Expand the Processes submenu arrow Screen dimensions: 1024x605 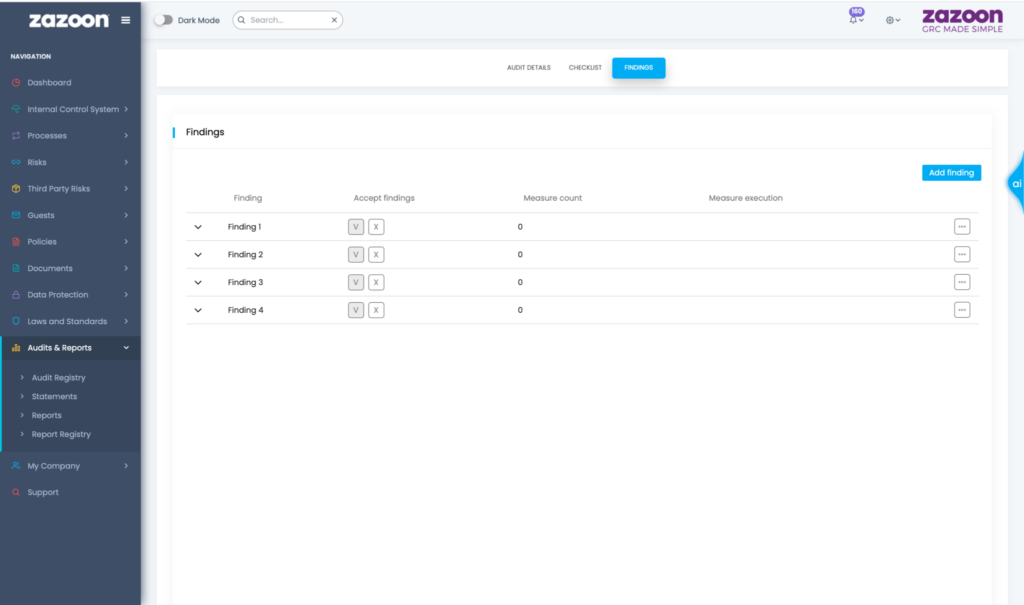coord(126,136)
